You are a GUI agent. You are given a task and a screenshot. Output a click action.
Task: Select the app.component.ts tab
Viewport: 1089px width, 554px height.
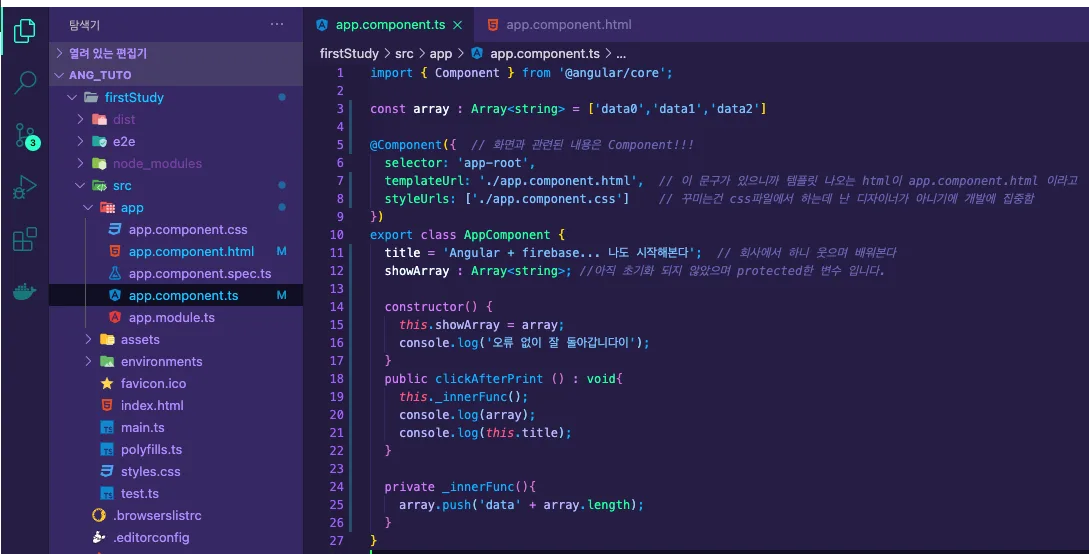pyautogui.click(x=390, y=25)
